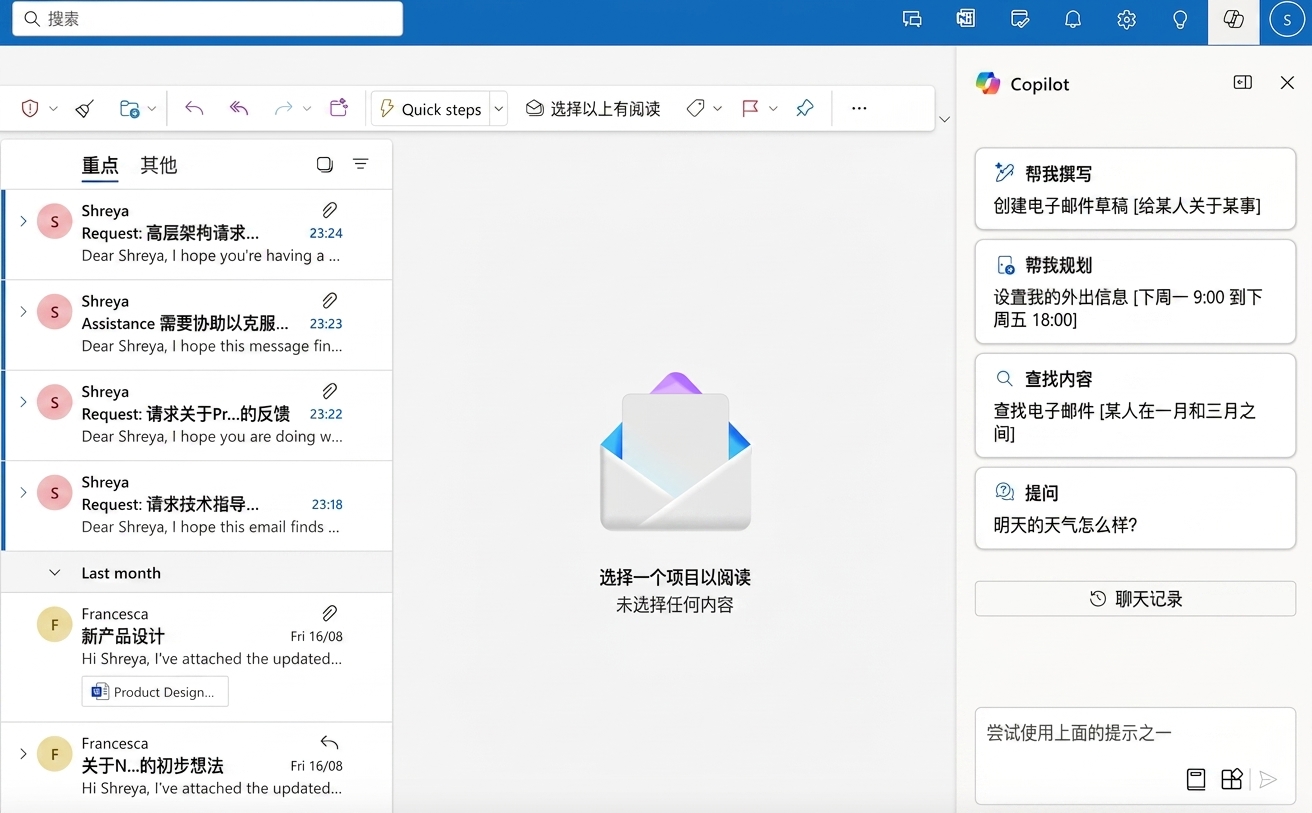Open the Filter icon in message list

pyautogui.click(x=361, y=164)
